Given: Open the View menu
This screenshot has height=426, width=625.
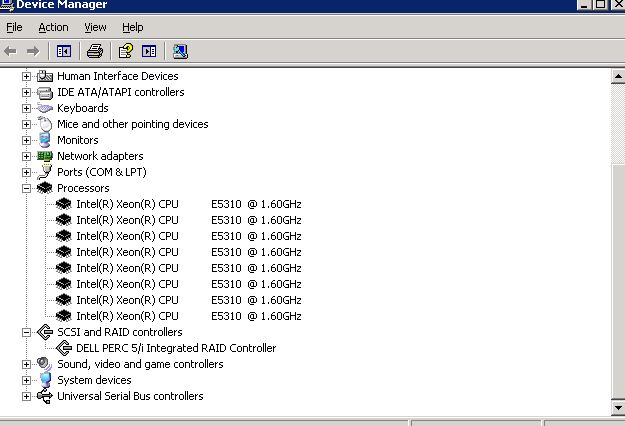Looking at the screenshot, I should click(x=95, y=27).
